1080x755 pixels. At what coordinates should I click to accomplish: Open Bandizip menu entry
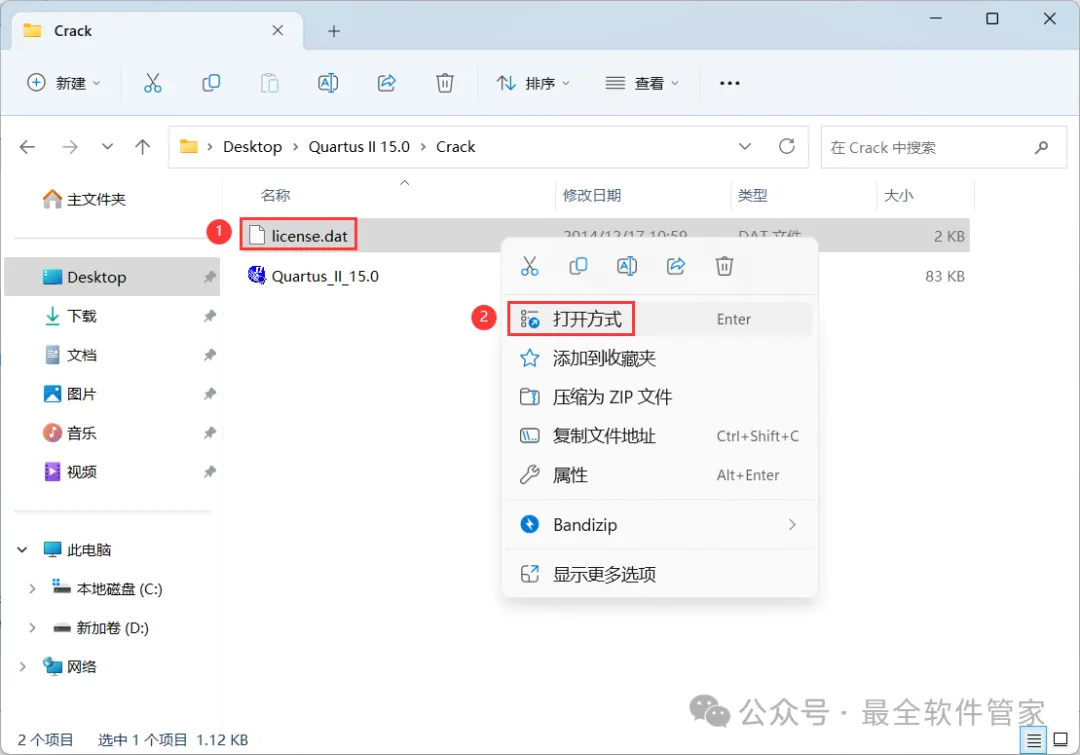(x=660, y=525)
